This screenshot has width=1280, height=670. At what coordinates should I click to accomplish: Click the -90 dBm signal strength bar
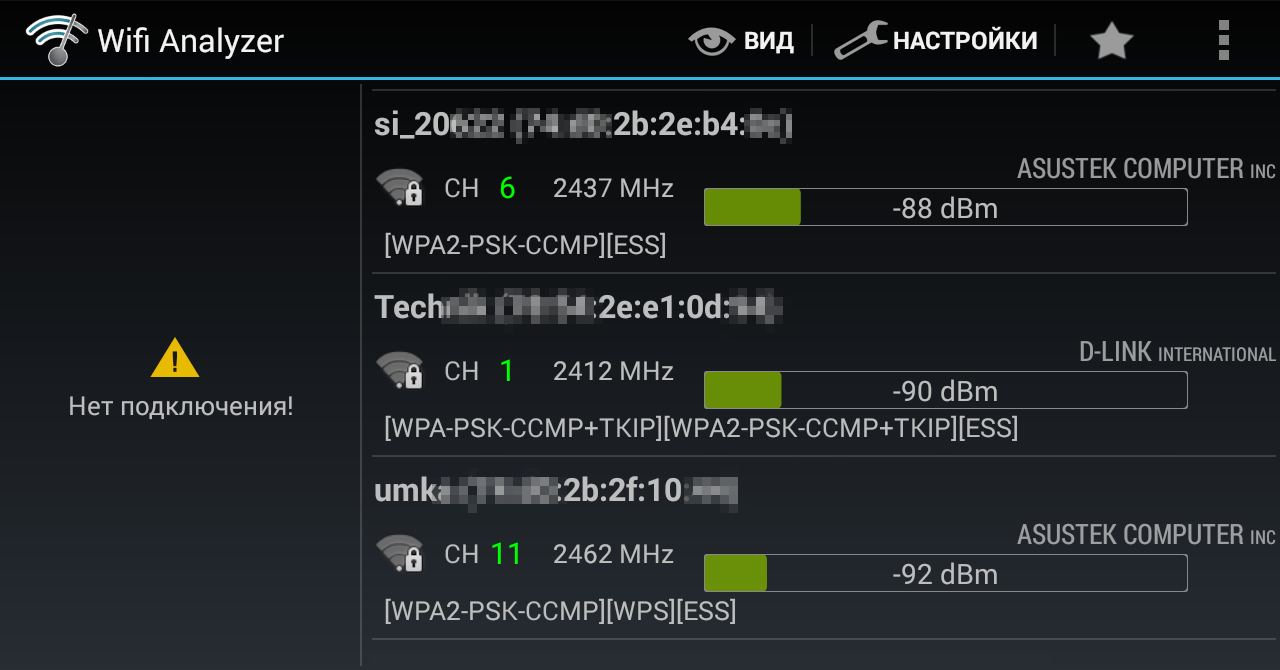945,390
